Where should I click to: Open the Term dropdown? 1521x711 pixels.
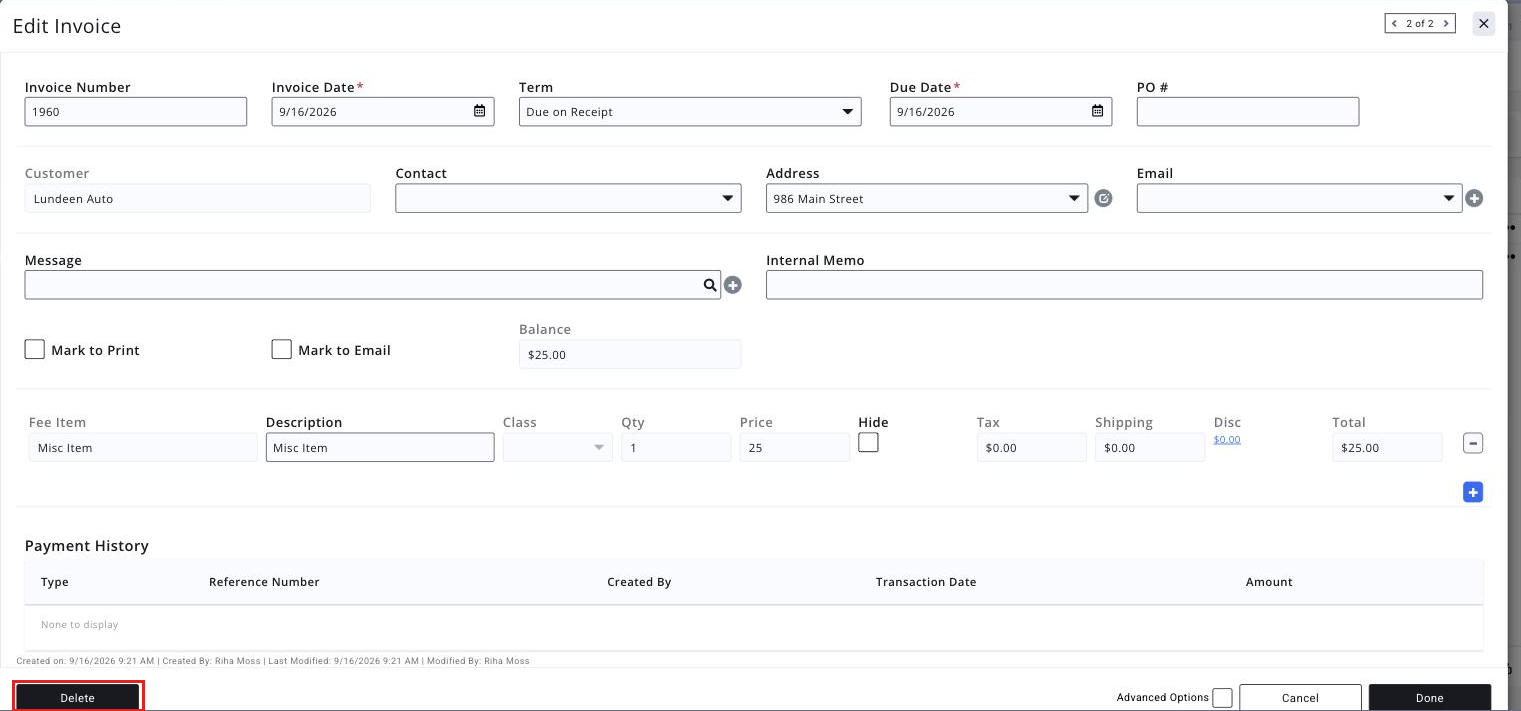point(690,111)
